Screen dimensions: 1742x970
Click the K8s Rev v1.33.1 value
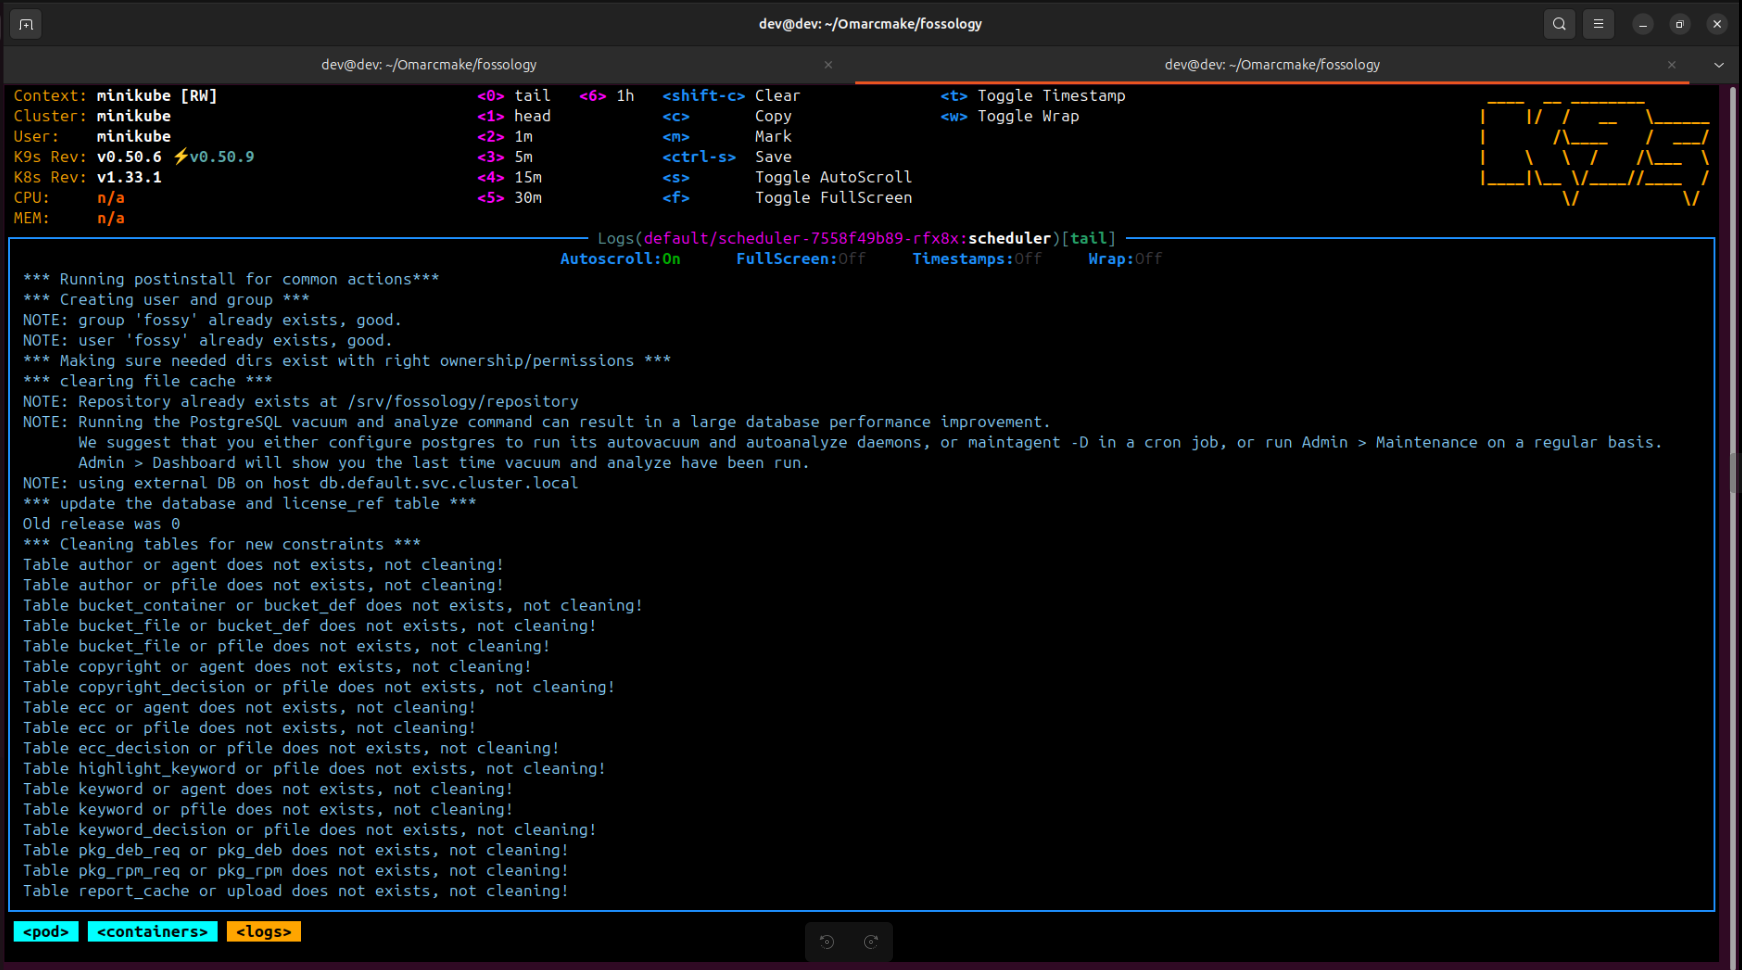pyautogui.click(x=129, y=177)
